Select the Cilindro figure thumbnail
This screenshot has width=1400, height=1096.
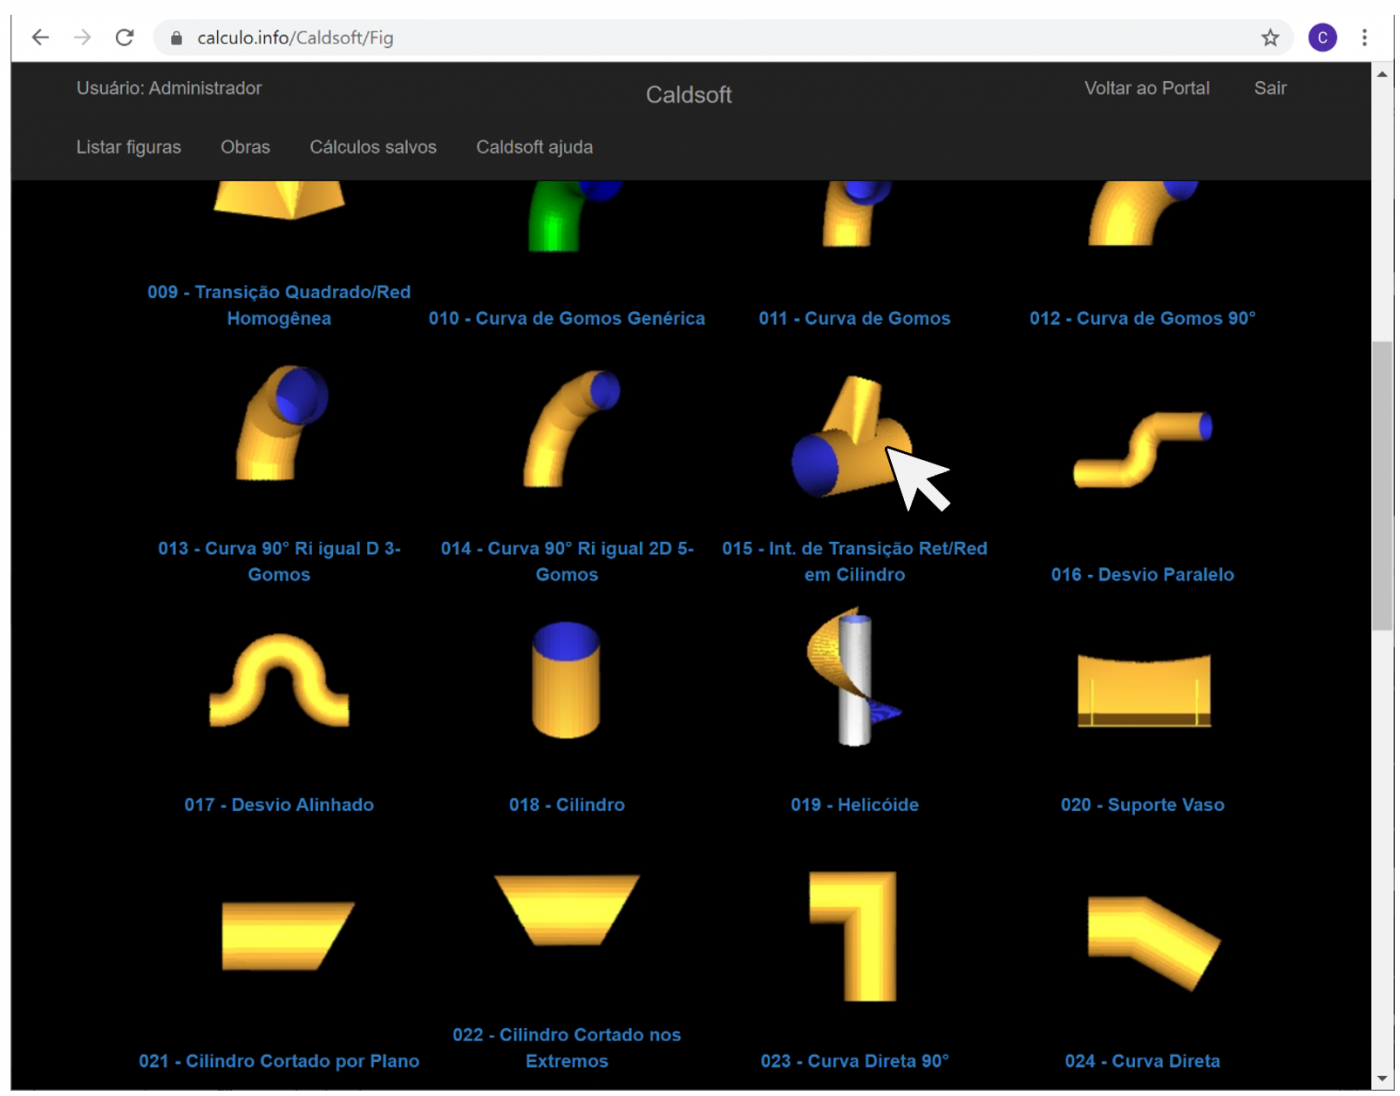tap(566, 679)
